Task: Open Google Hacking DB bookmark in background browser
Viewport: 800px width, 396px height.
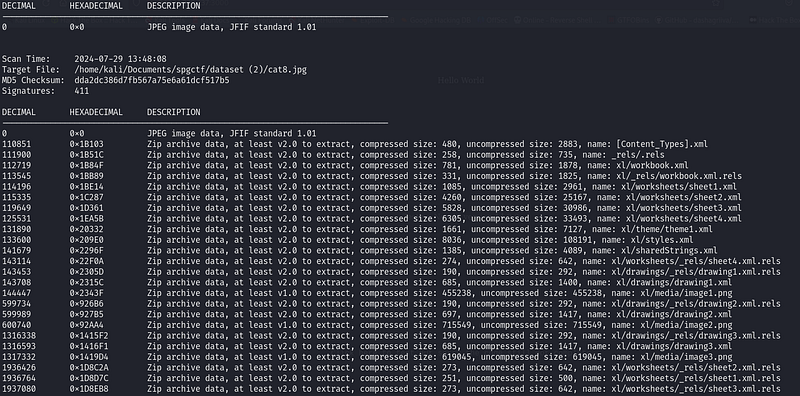Action: (437, 20)
